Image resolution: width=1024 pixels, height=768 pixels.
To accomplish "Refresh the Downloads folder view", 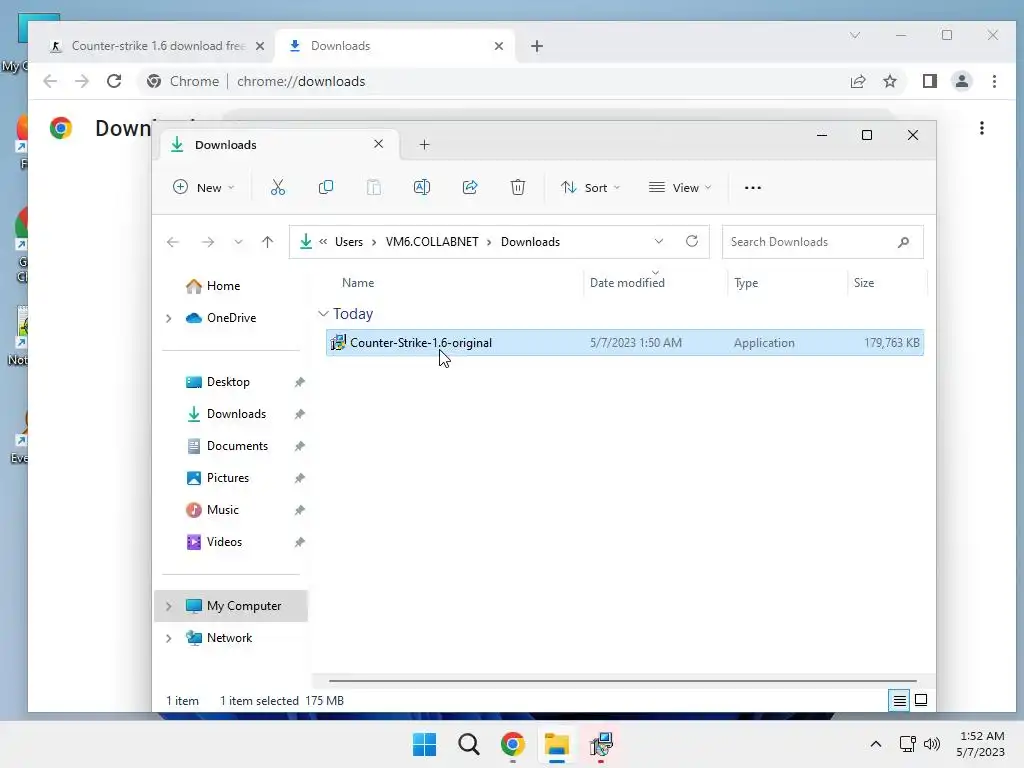I will pos(692,241).
